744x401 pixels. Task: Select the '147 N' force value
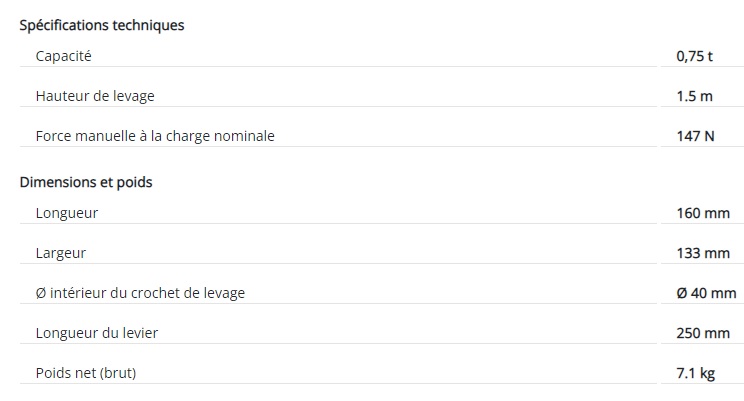(x=695, y=136)
